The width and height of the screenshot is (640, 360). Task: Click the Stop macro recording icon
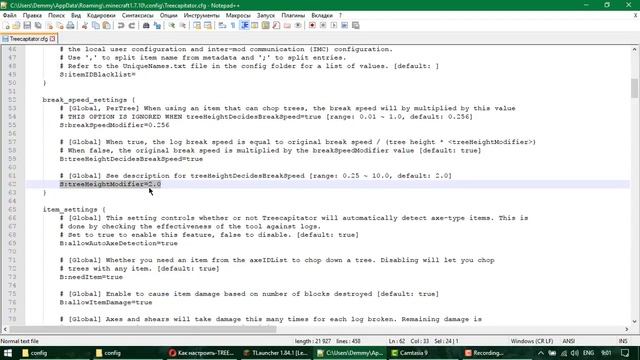(x=323, y=25)
